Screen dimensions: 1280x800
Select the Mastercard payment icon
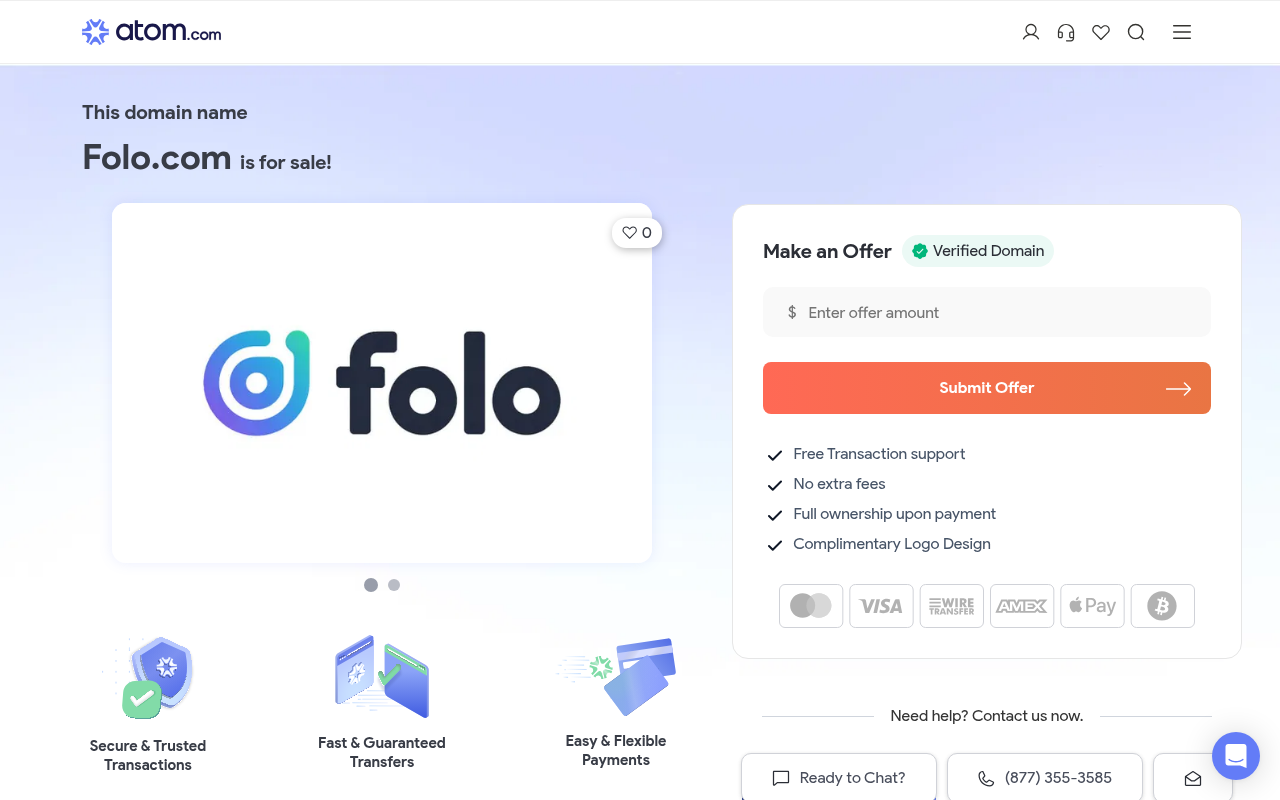coord(811,606)
